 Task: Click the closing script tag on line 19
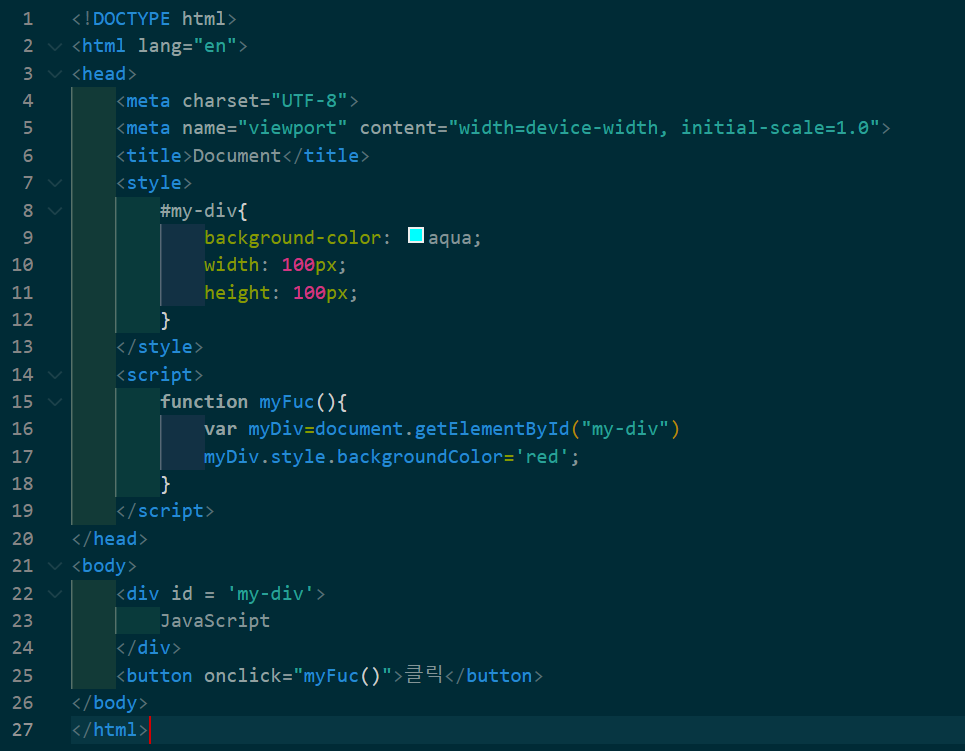tap(165, 511)
